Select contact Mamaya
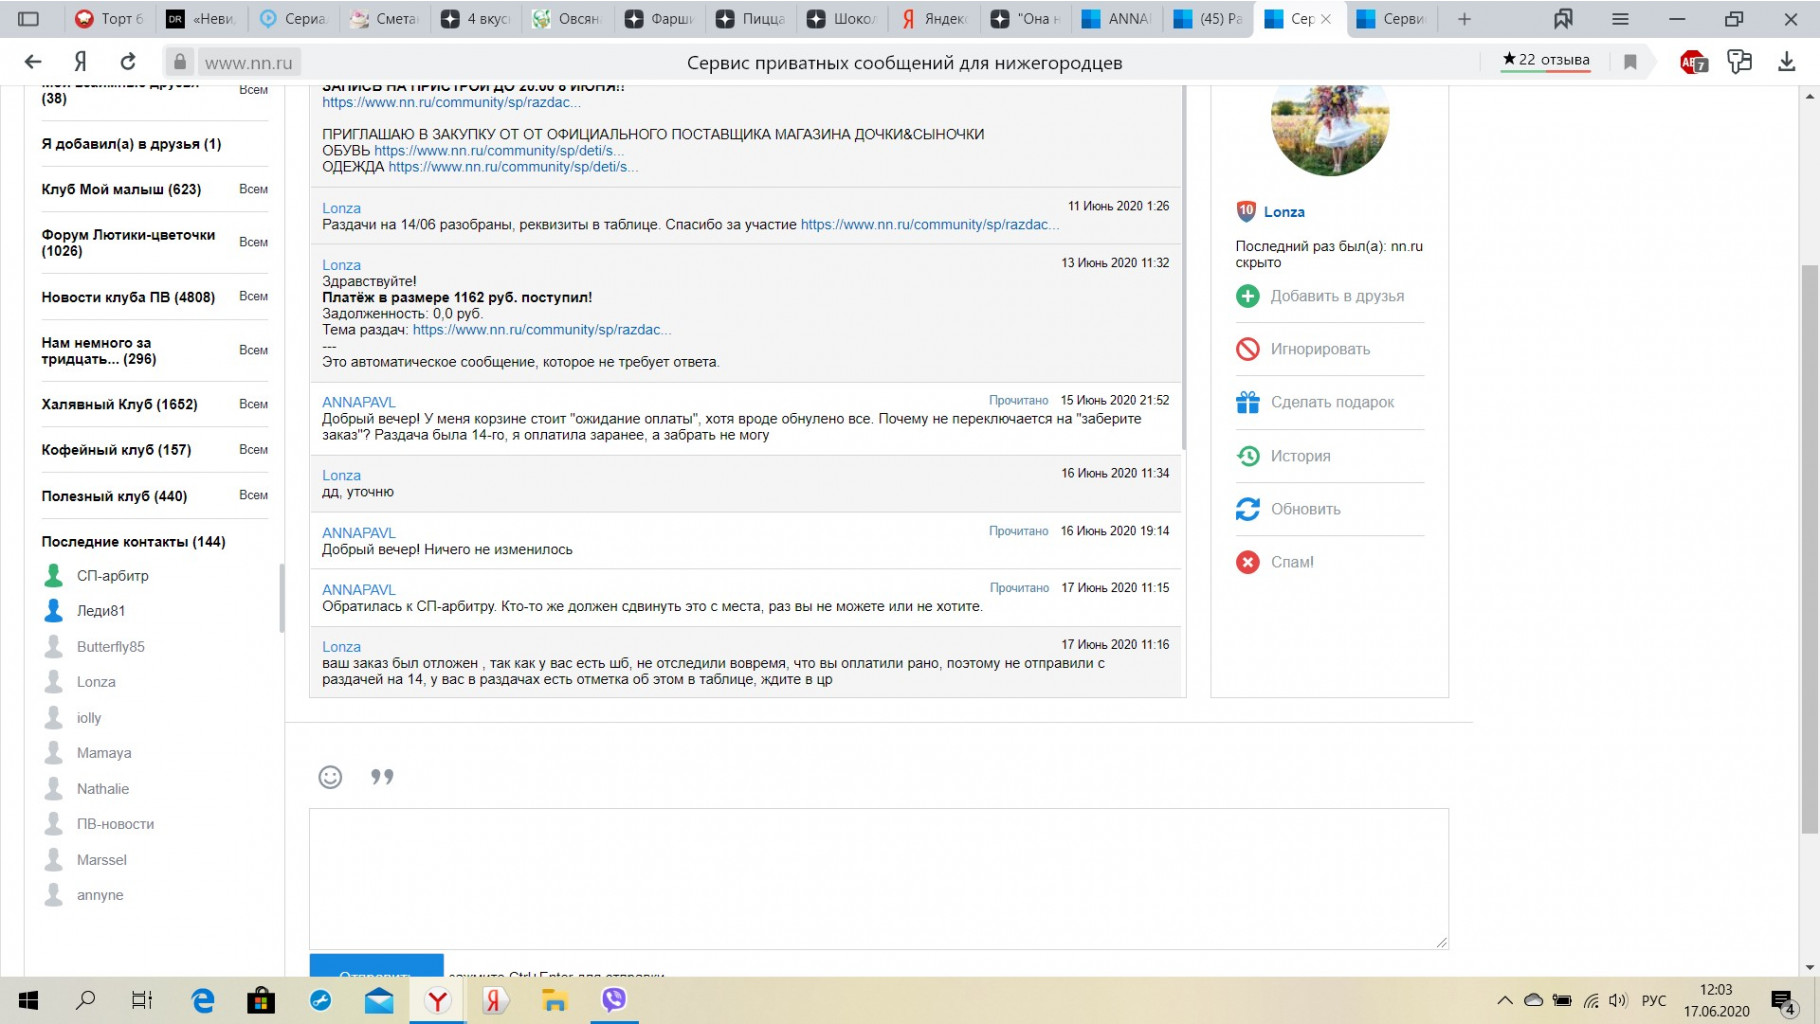Image resolution: width=1820 pixels, height=1024 pixels. tap(104, 753)
